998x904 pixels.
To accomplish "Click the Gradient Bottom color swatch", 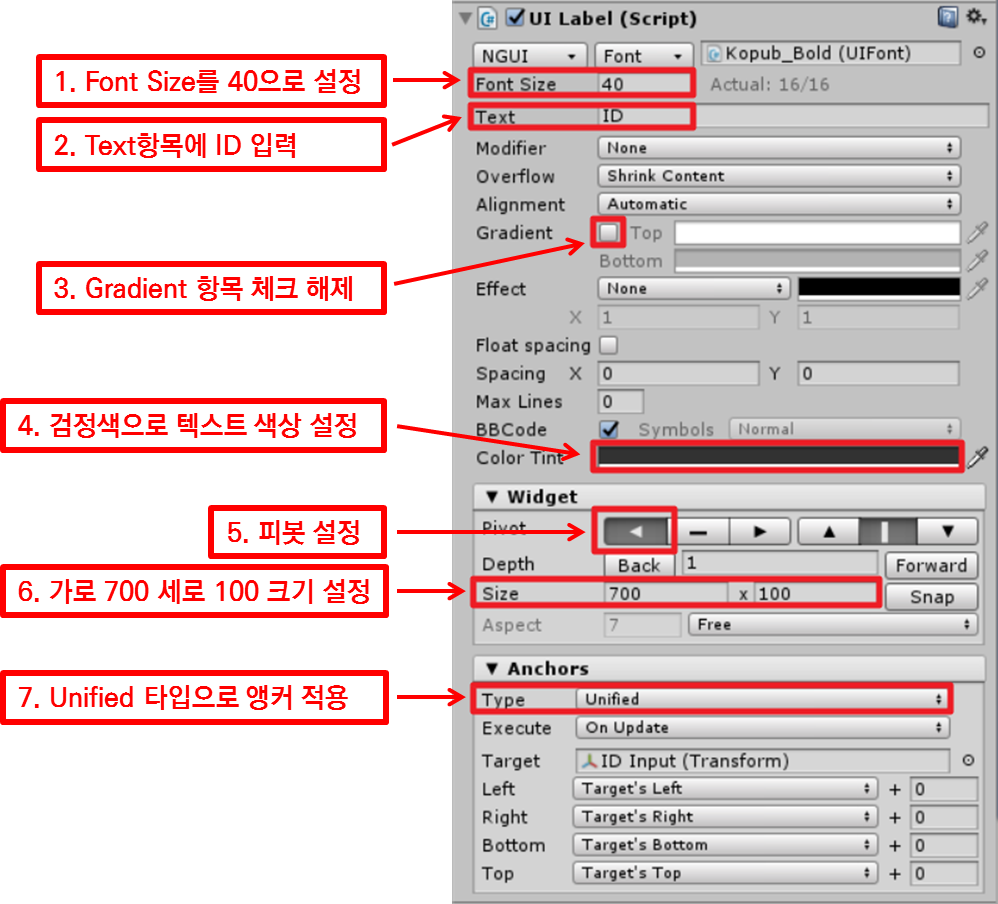I will point(817,260).
